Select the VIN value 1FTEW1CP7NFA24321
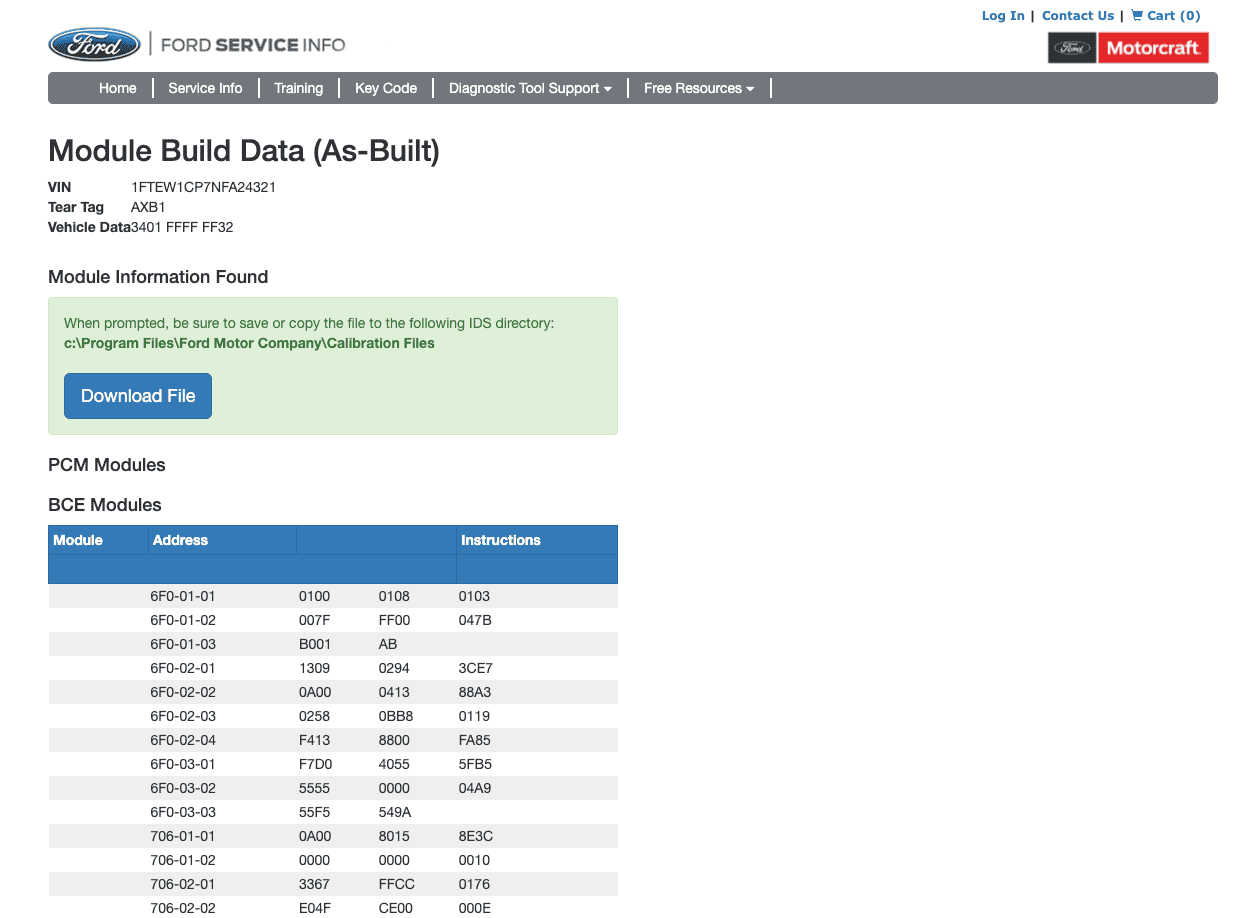This screenshot has width=1234, height=918. pyautogui.click(x=204, y=187)
